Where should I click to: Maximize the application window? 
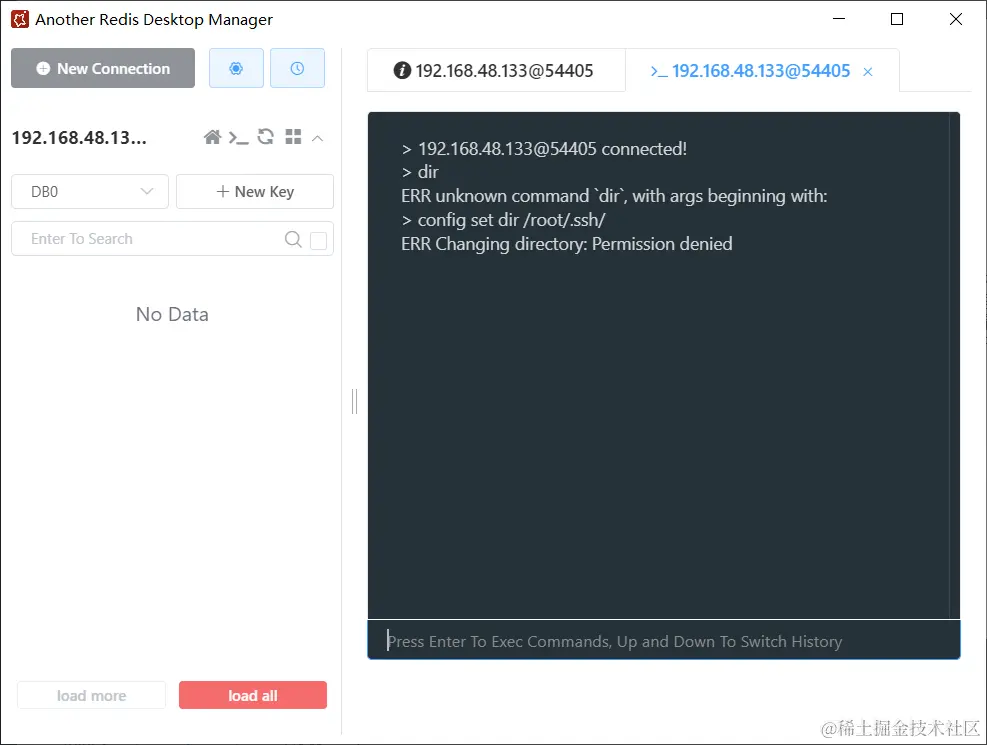pos(897,20)
